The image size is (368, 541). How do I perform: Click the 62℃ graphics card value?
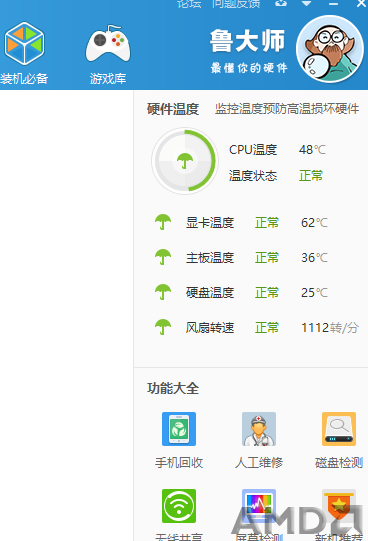click(x=314, y=223)
